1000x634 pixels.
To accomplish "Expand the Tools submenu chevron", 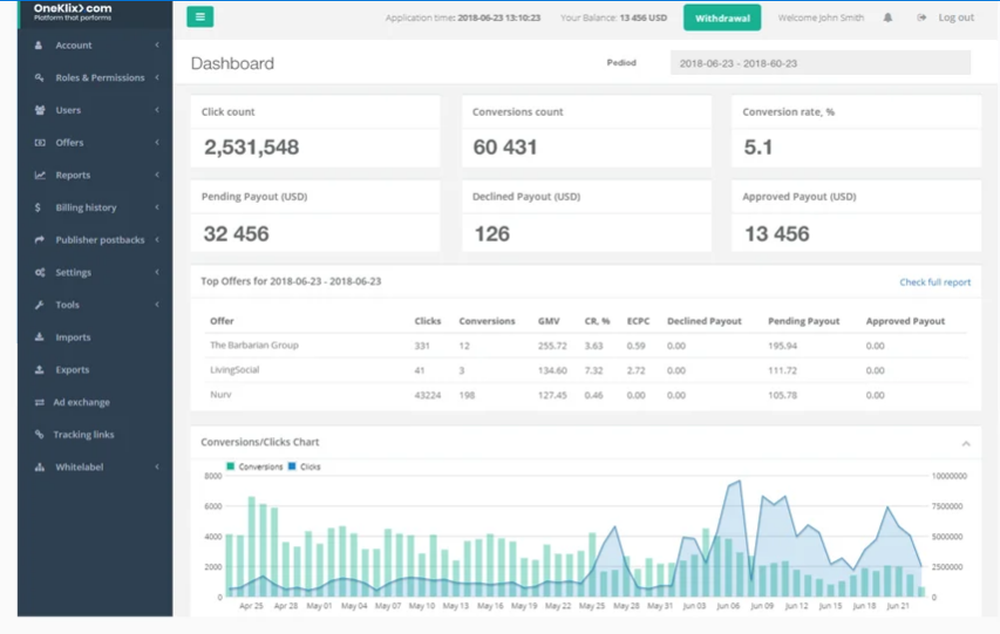I will coord(157,305).
